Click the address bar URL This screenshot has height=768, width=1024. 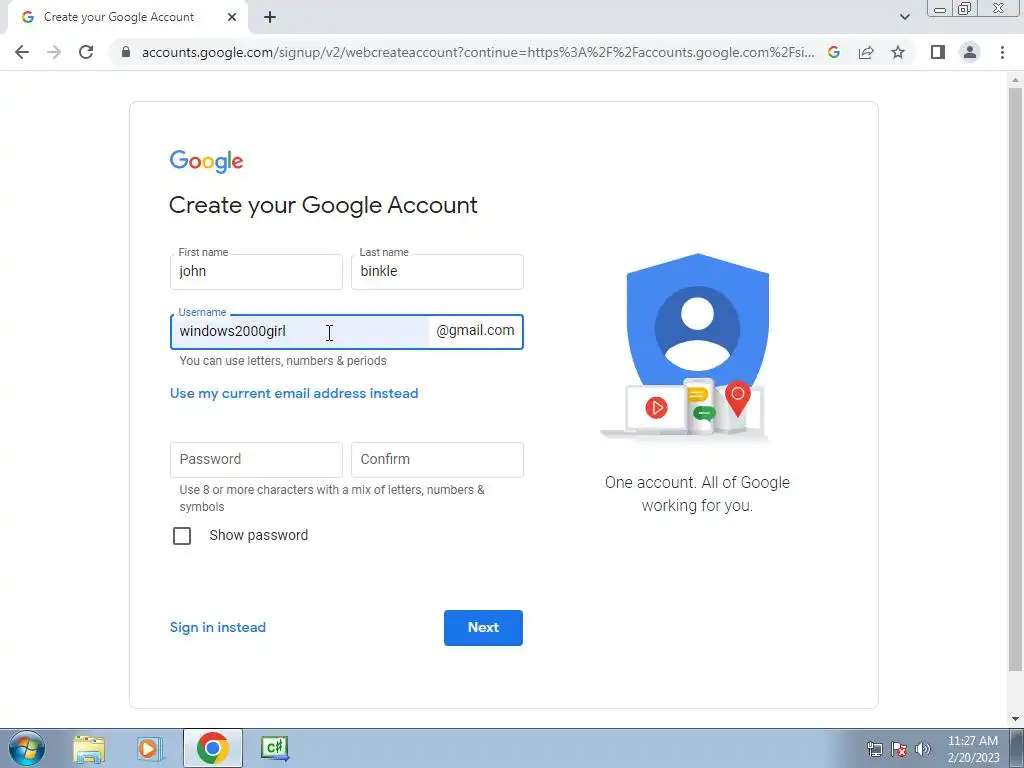coord(478,52)
